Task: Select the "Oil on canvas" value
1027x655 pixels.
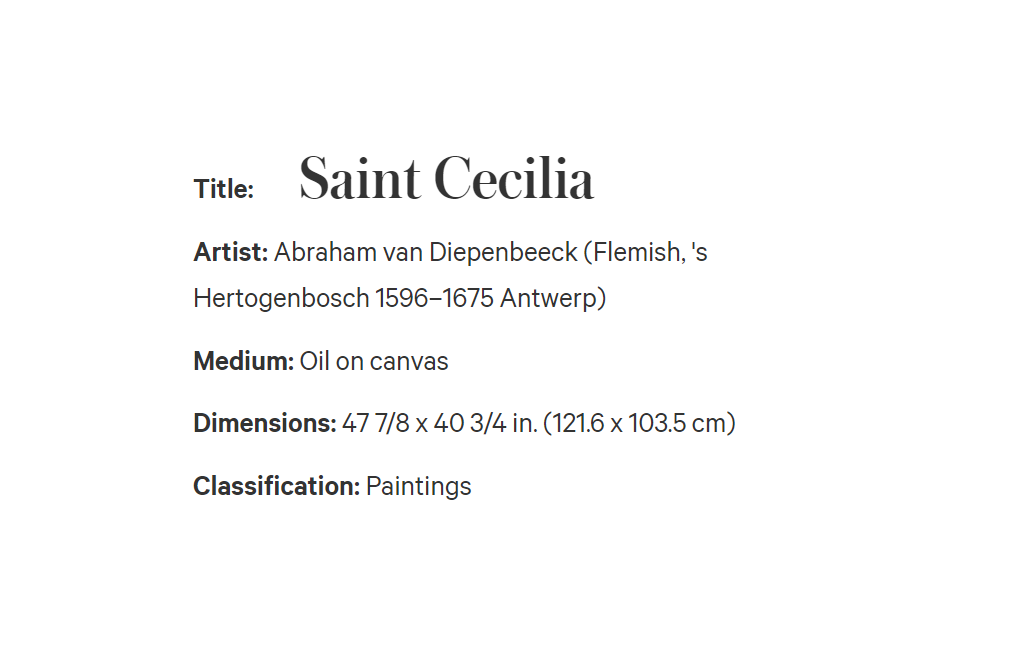Action: pos(374,362)
